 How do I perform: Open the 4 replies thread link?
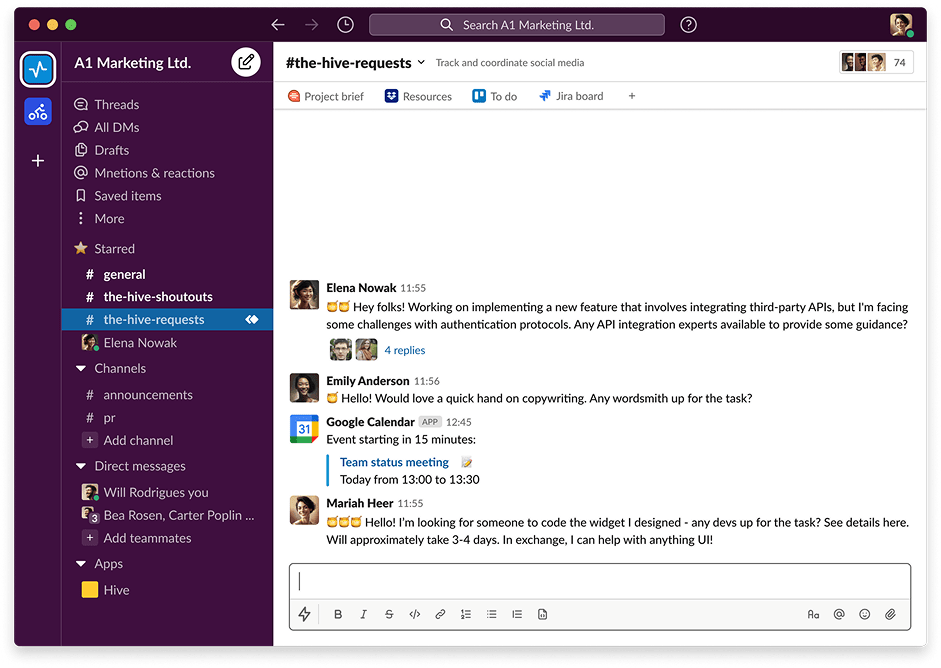(404, 350)
